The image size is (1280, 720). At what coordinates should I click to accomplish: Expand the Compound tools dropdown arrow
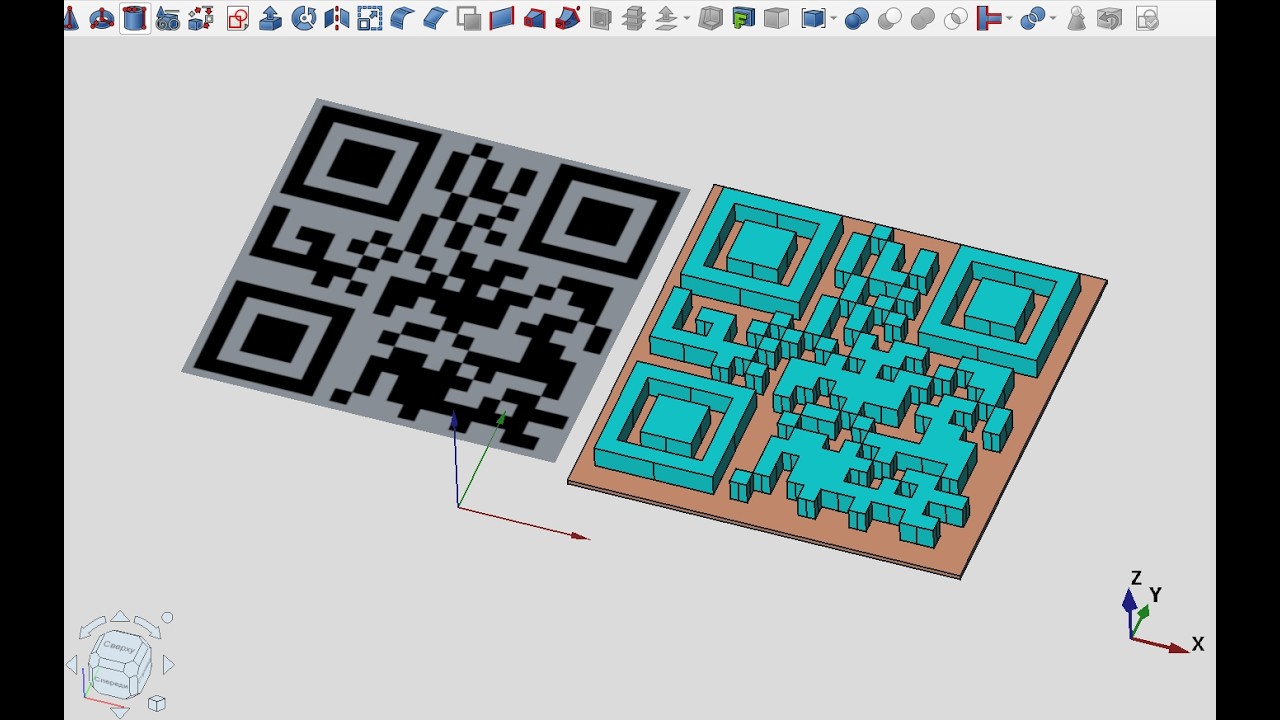(832, 18)
